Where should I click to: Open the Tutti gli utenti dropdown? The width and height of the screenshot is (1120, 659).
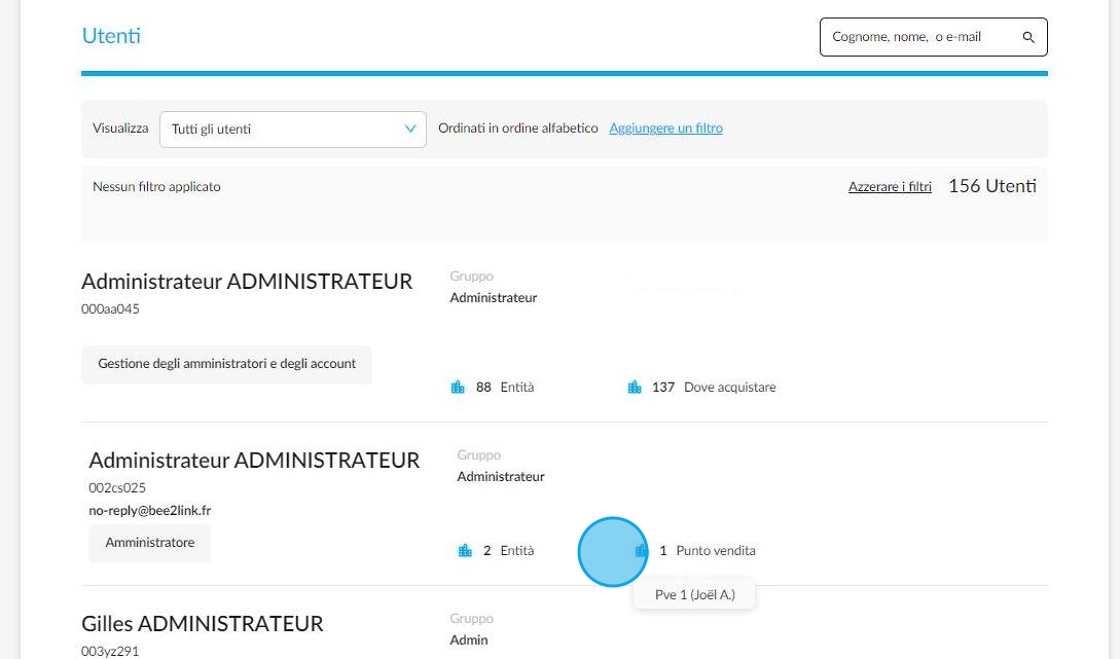pos(293,129)
